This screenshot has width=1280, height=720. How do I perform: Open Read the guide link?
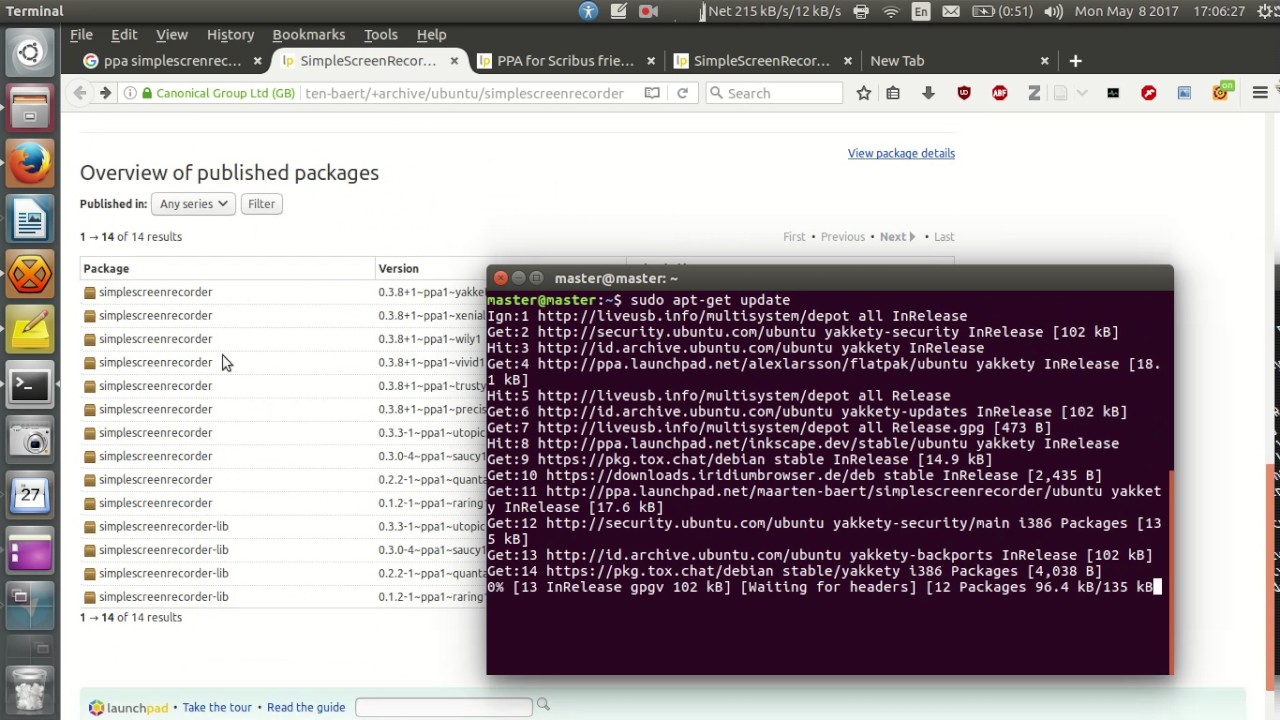[x=306, y=707]
